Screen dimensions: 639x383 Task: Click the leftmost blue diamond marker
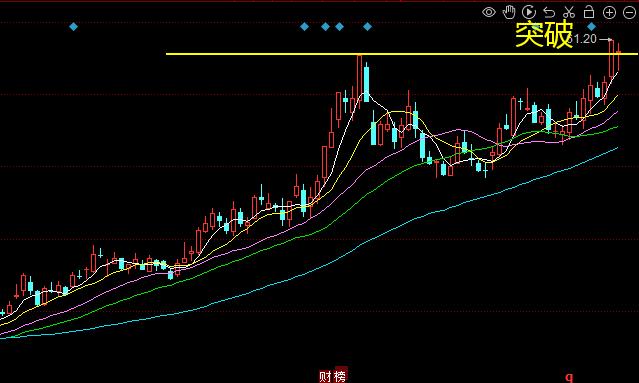tap(73, 27)
